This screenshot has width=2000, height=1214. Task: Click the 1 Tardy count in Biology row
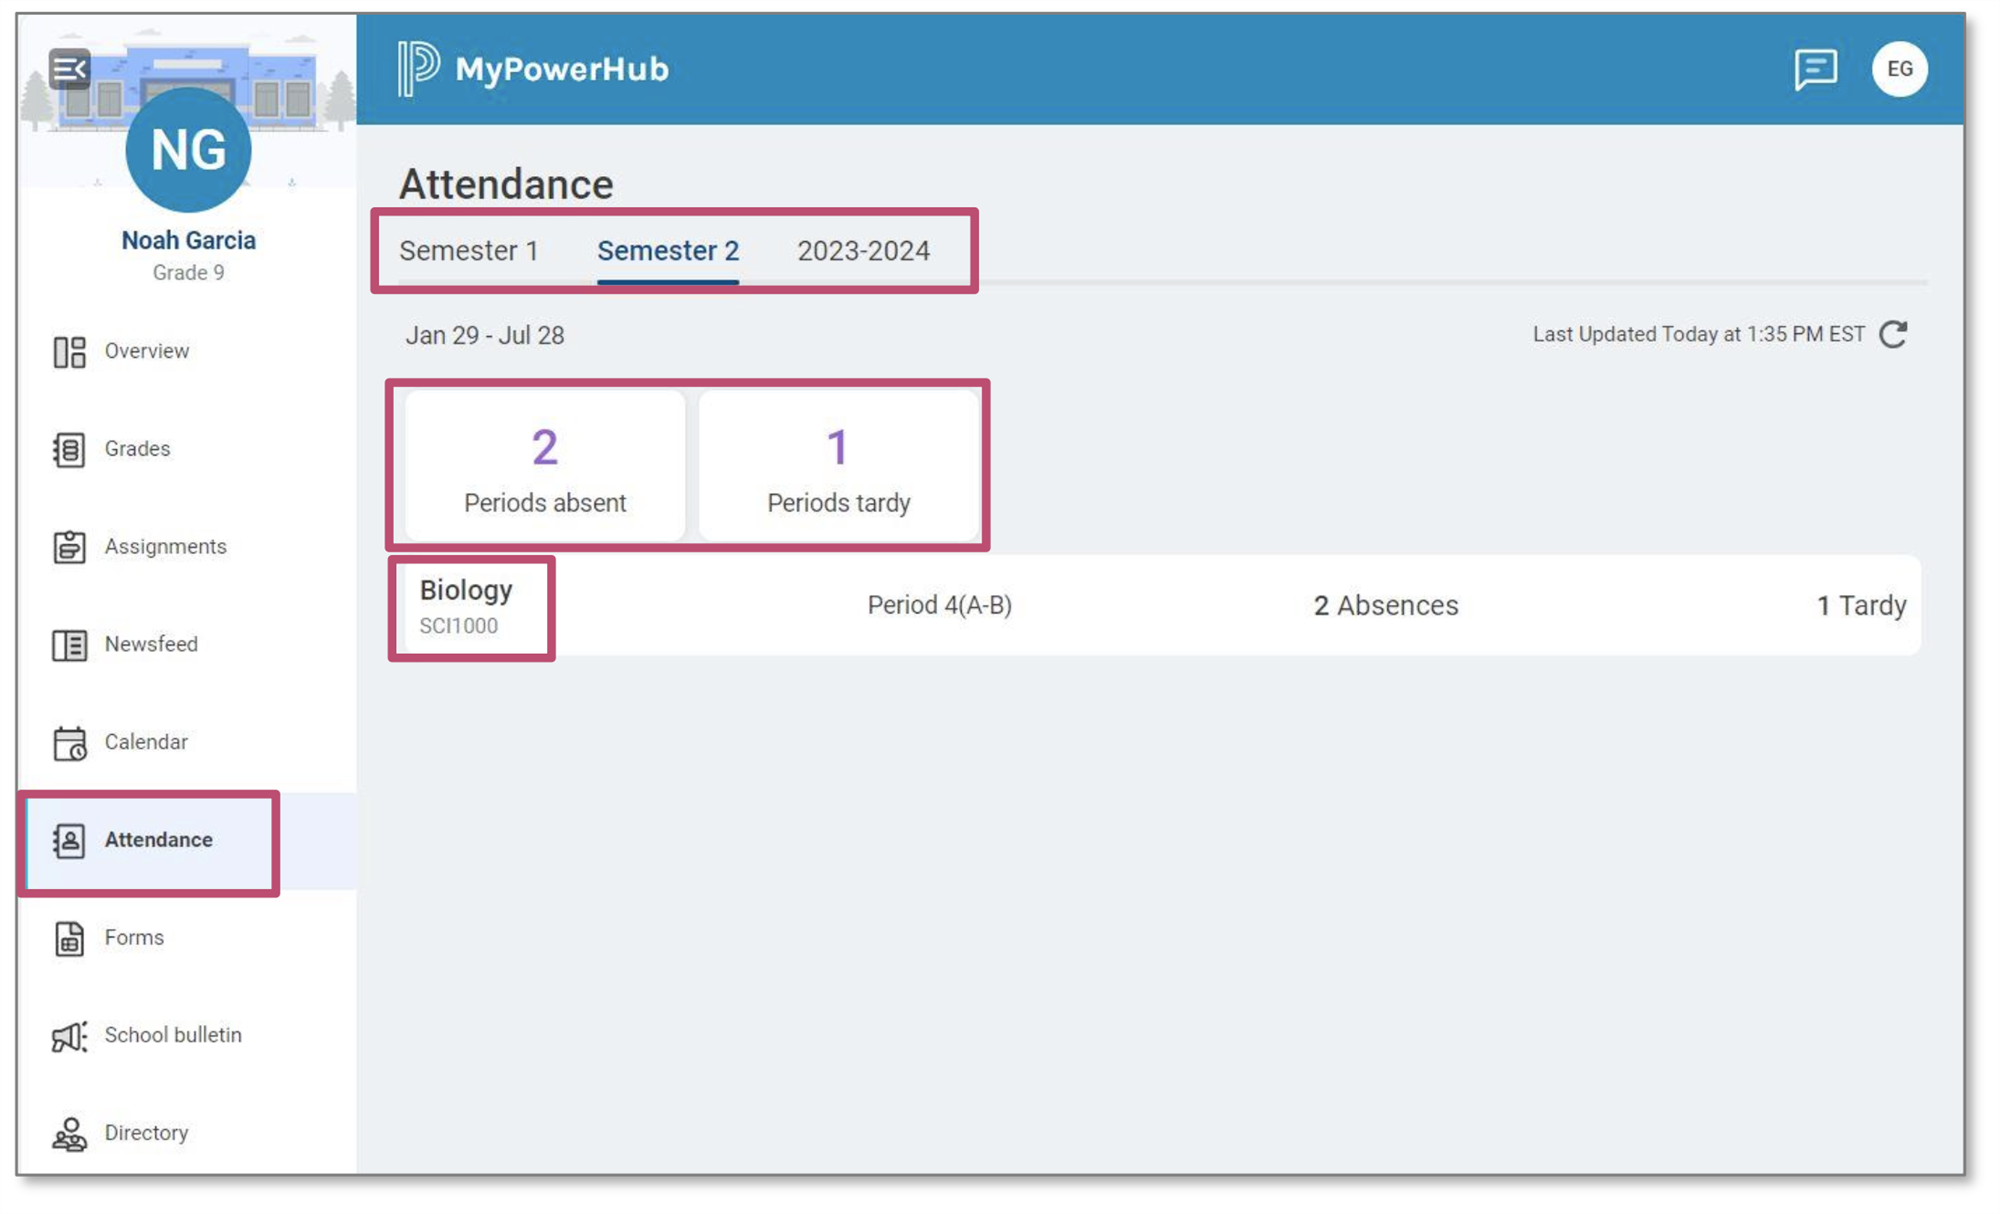tap(1861, 606)
